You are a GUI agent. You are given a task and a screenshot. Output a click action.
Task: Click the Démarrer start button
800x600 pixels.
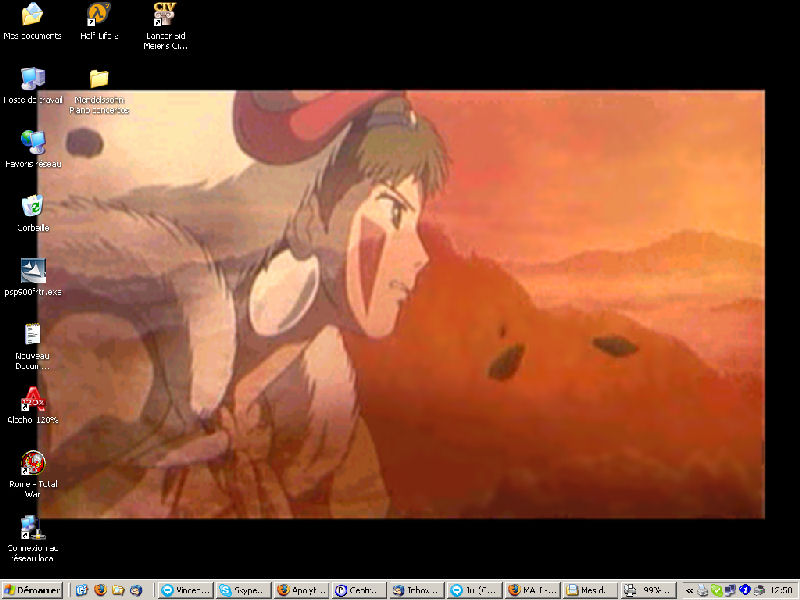pos(32,590)
